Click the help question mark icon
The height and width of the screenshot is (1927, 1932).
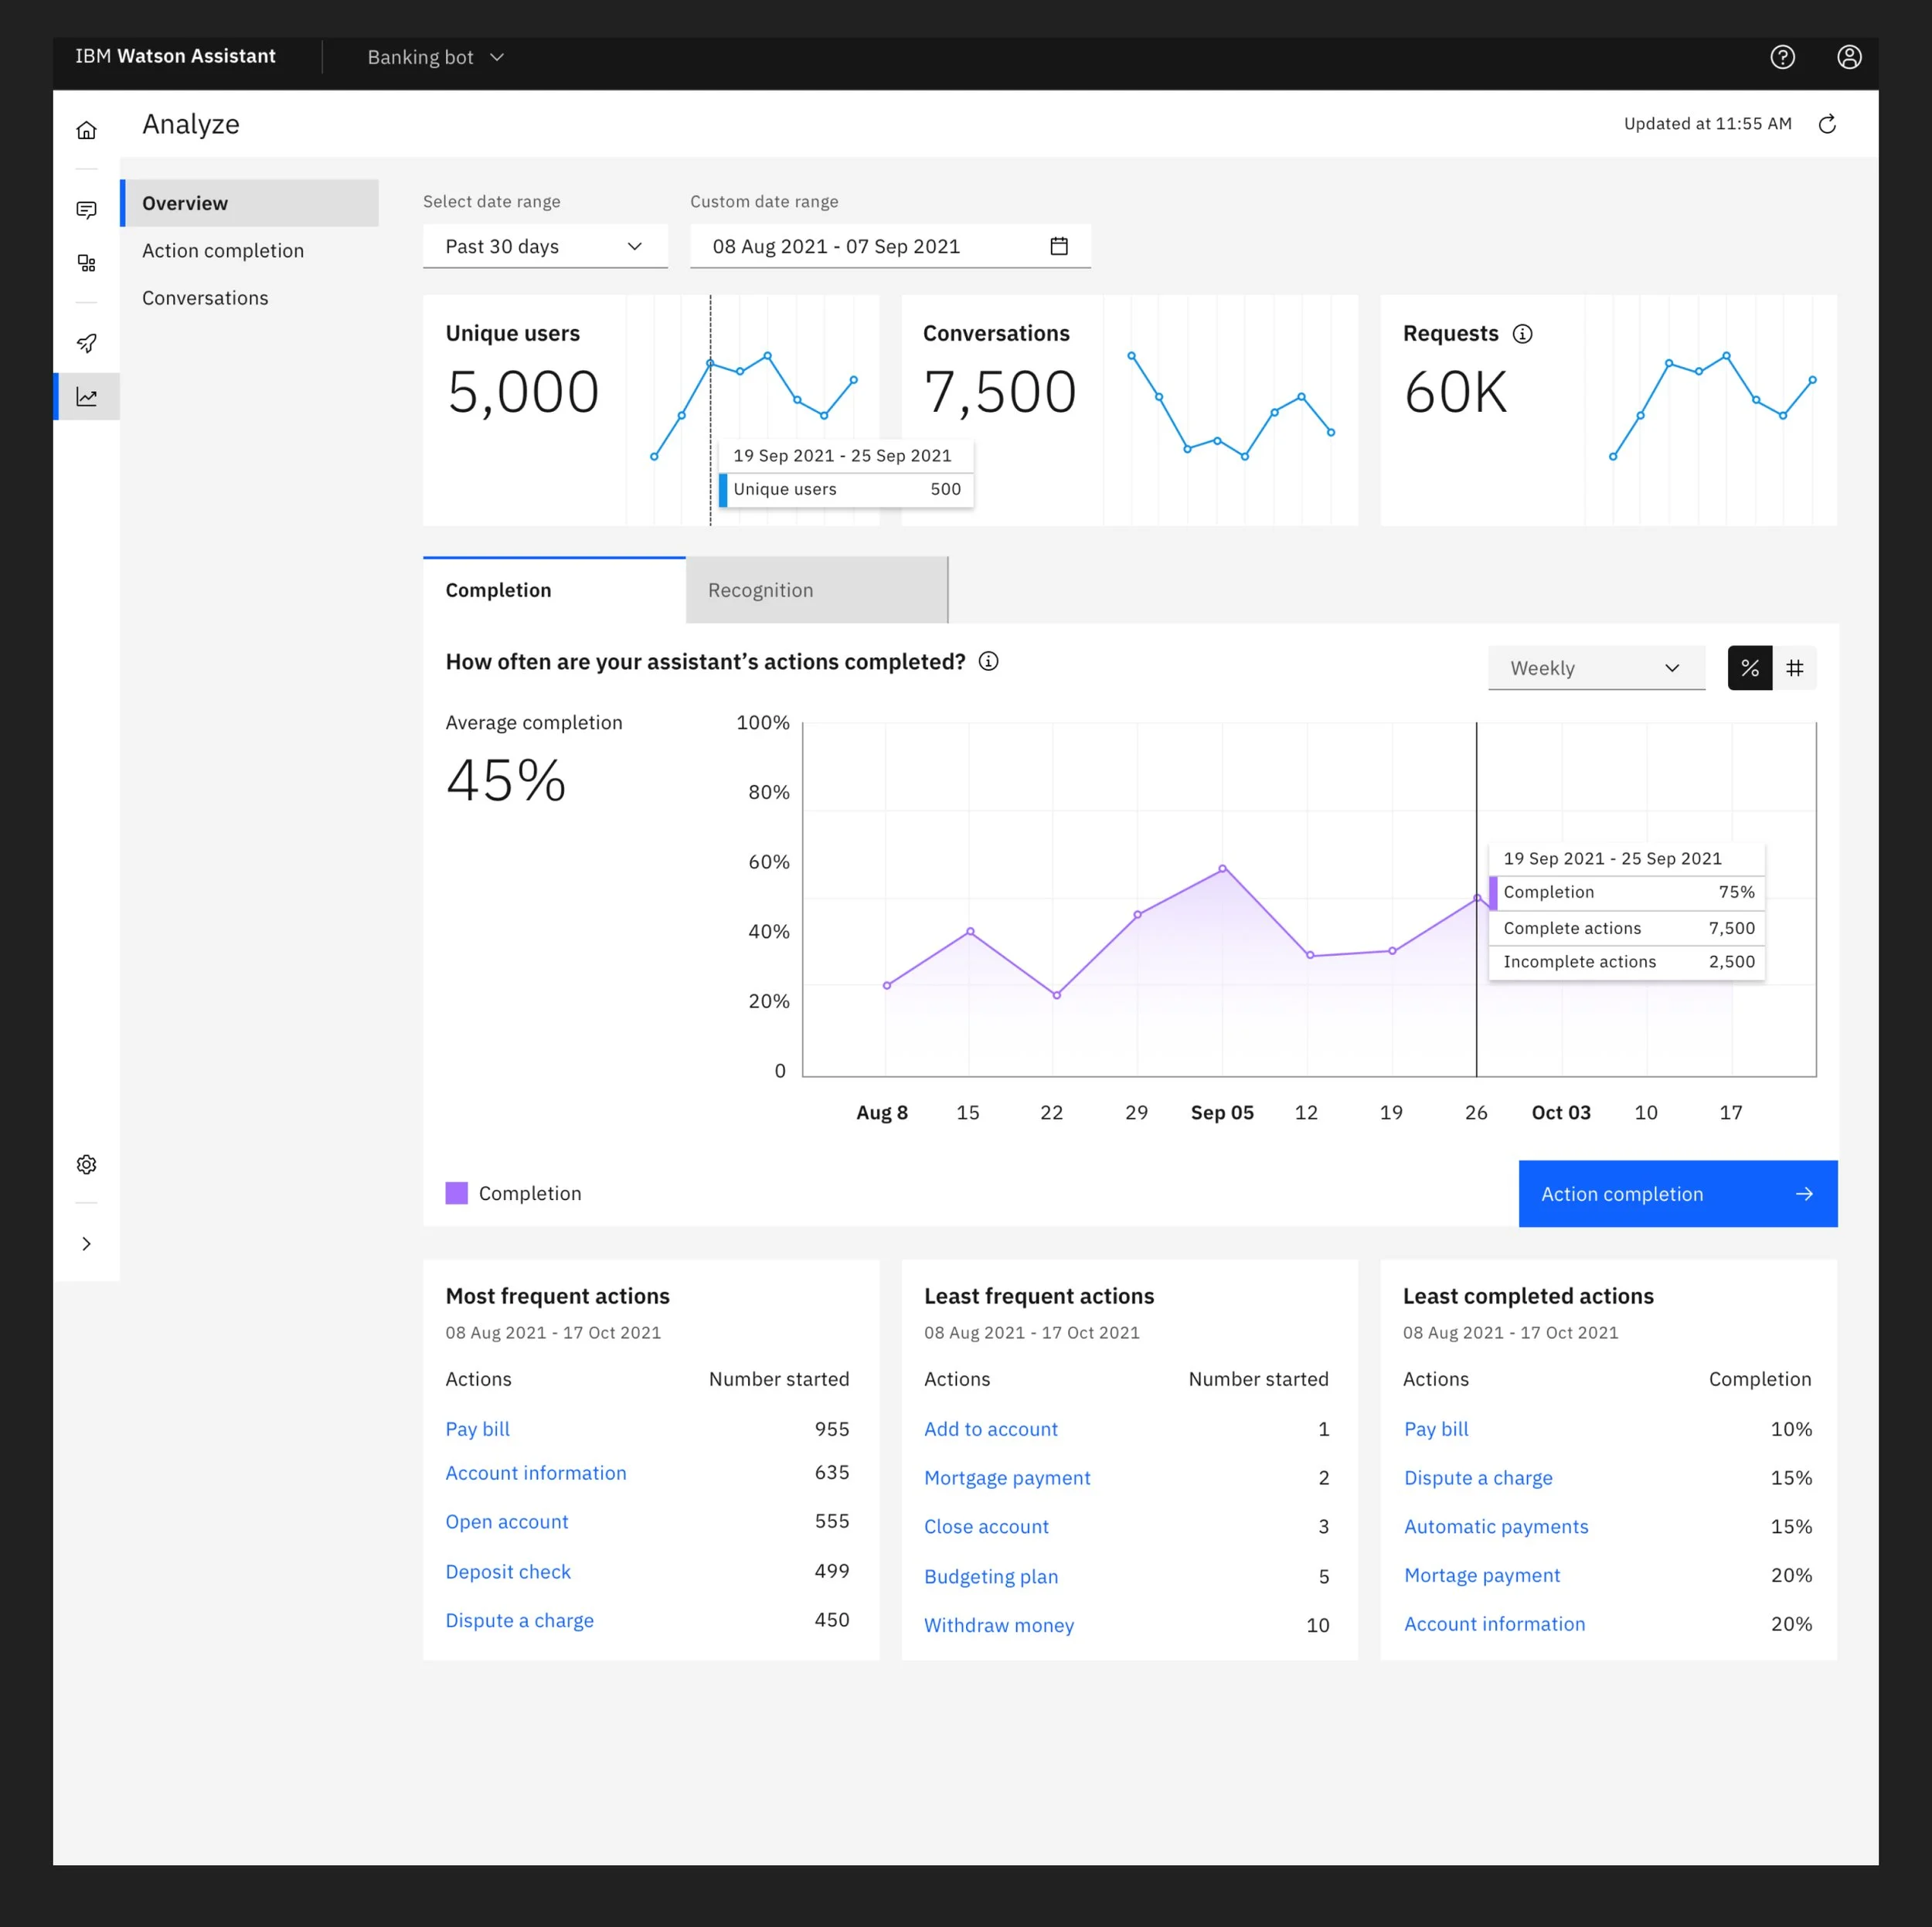tap(1782, 57)
